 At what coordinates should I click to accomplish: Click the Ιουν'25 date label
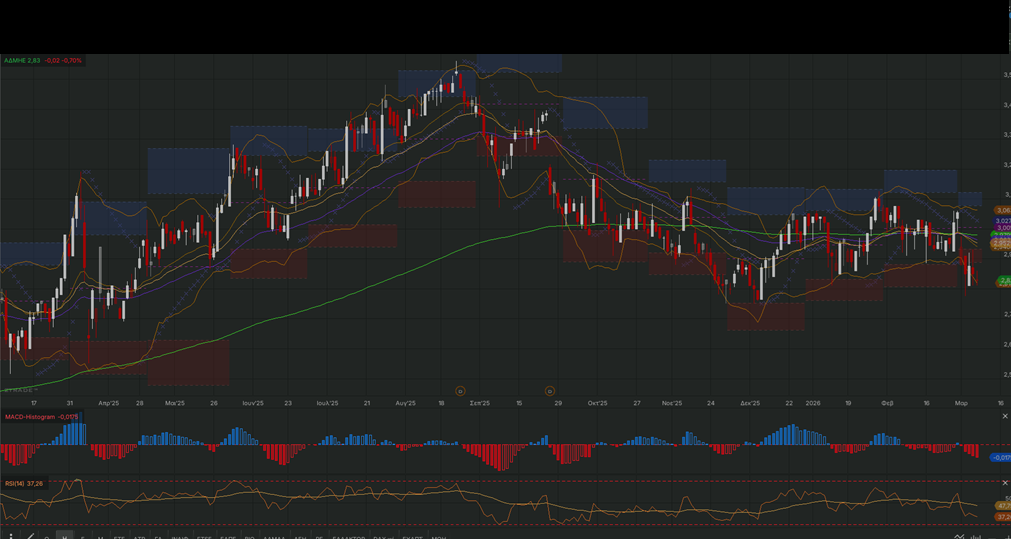253,404
